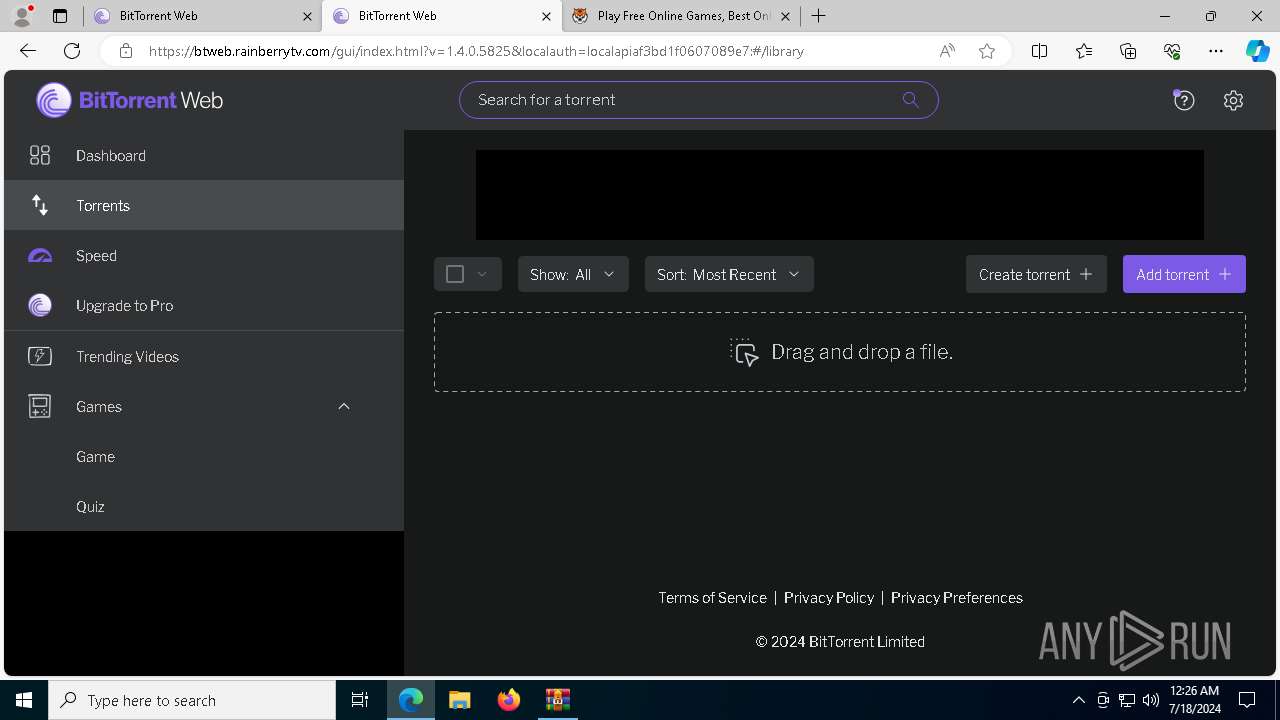
Task: Open the Privacy Policy link
Action: point(829,598)
